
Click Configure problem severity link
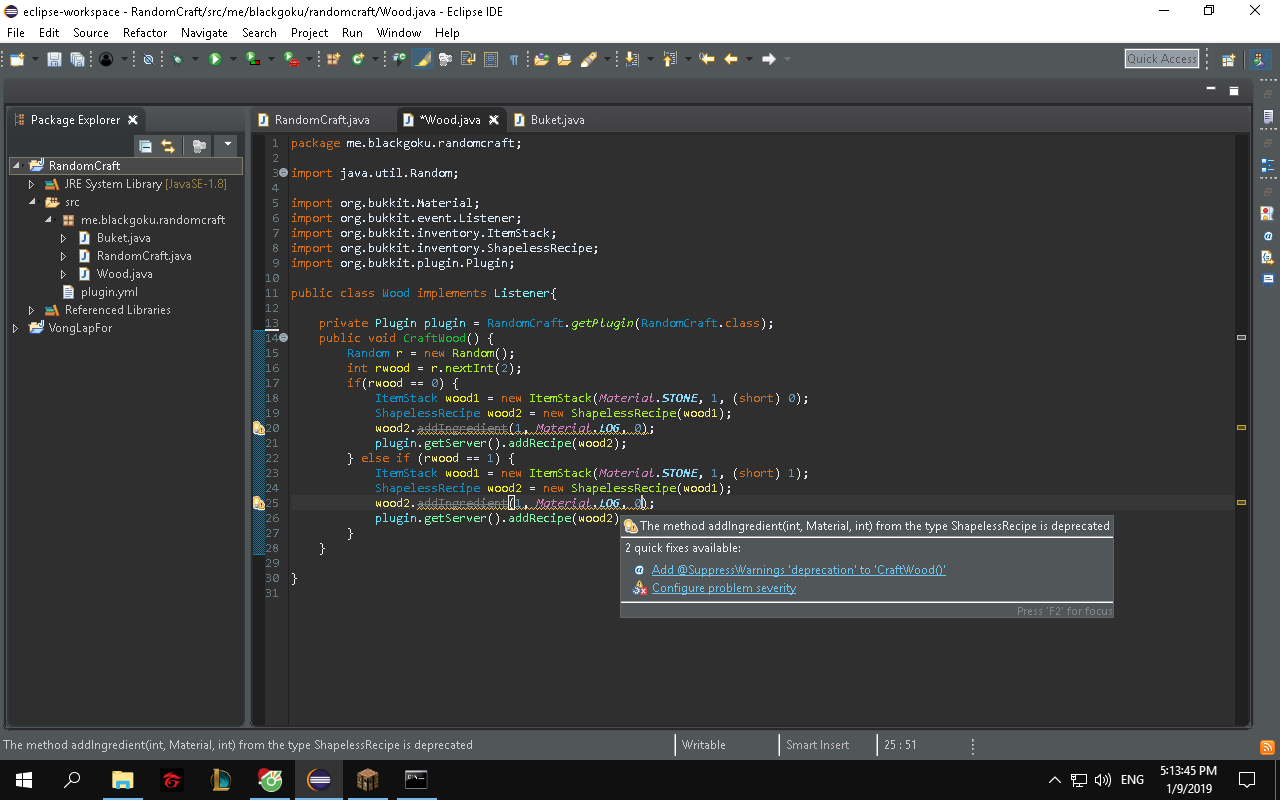pos(724,588)
